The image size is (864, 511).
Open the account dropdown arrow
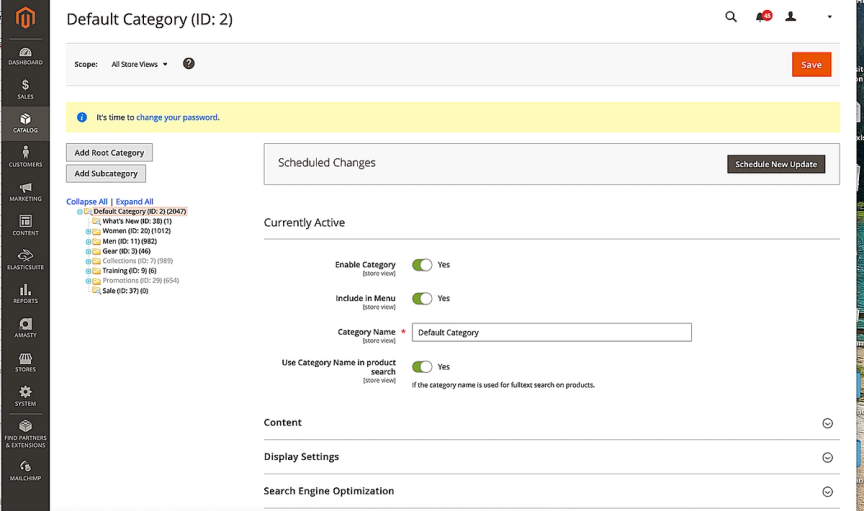point(829,17)
